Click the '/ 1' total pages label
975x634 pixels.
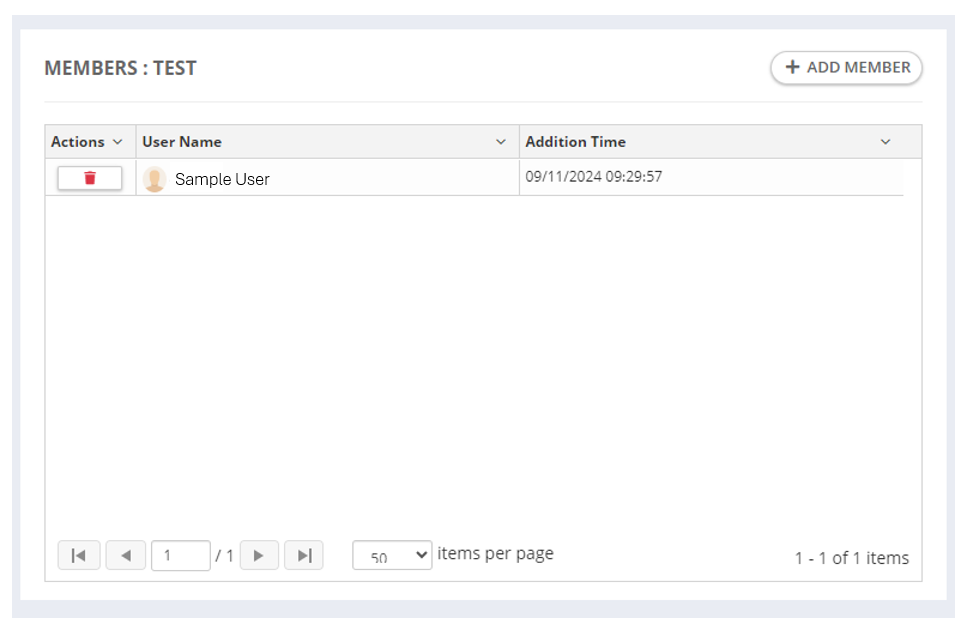click(x=224, y=555)
